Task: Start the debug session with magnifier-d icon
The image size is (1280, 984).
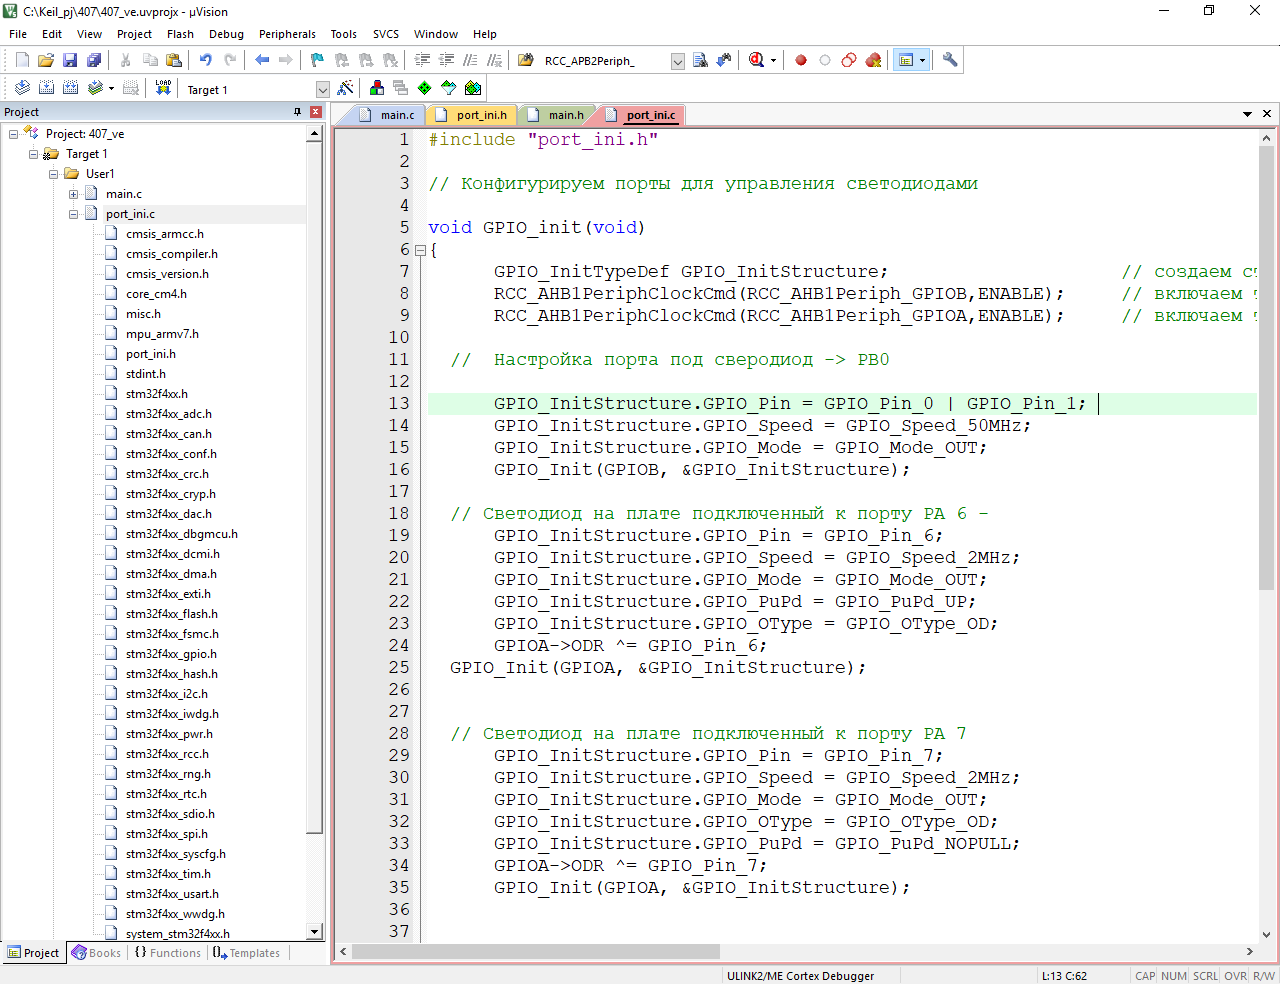Action: 757,60
